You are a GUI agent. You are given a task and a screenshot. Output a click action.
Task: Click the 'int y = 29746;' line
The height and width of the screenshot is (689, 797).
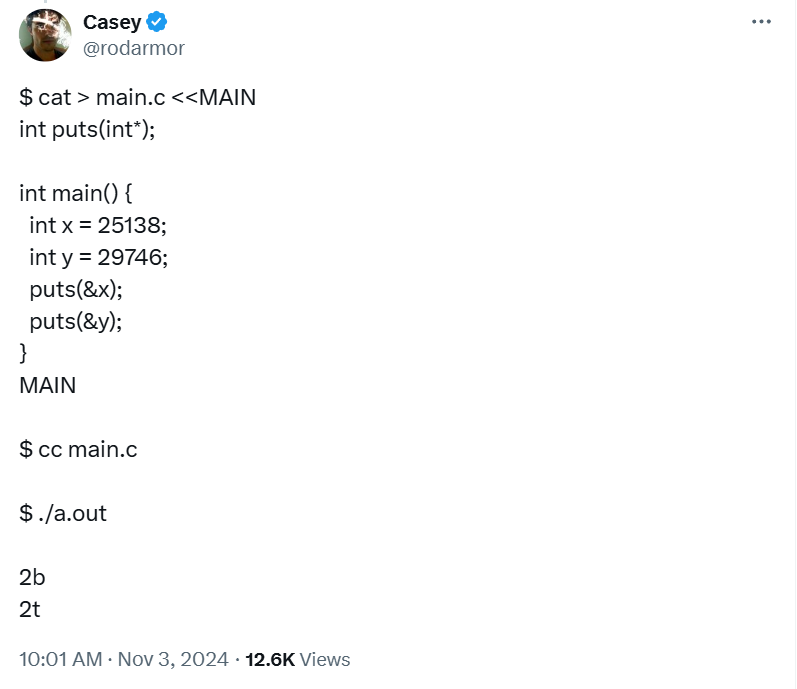[x=98, y=257]
